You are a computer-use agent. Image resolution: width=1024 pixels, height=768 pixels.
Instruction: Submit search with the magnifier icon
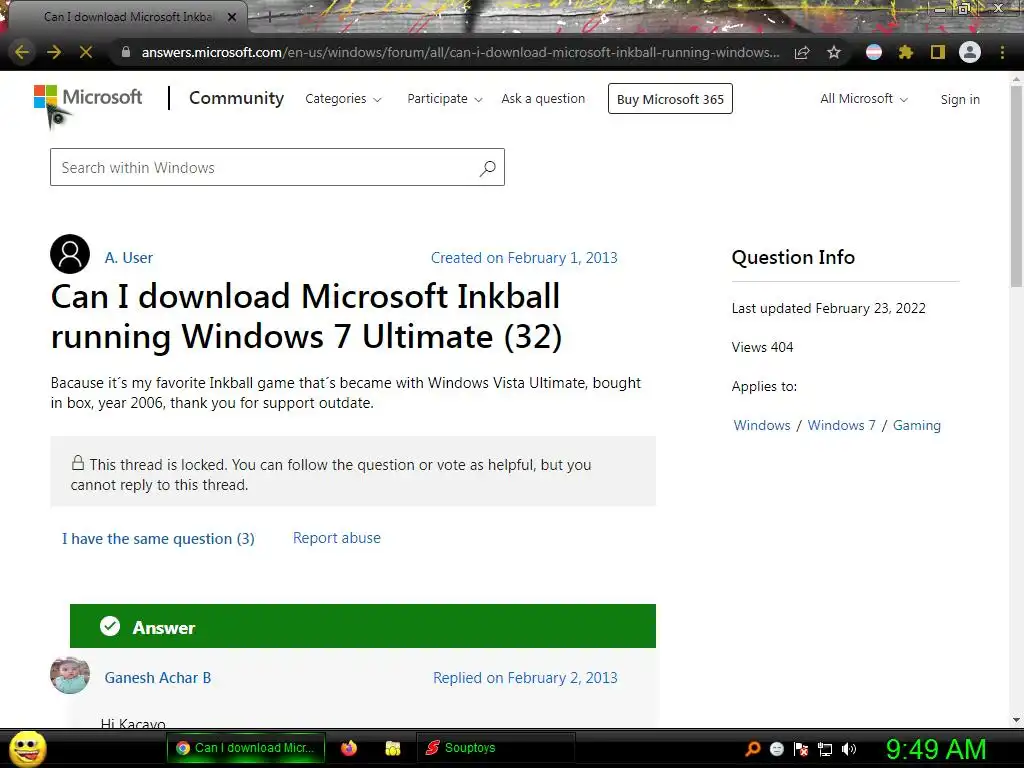(x=487, y=168)
